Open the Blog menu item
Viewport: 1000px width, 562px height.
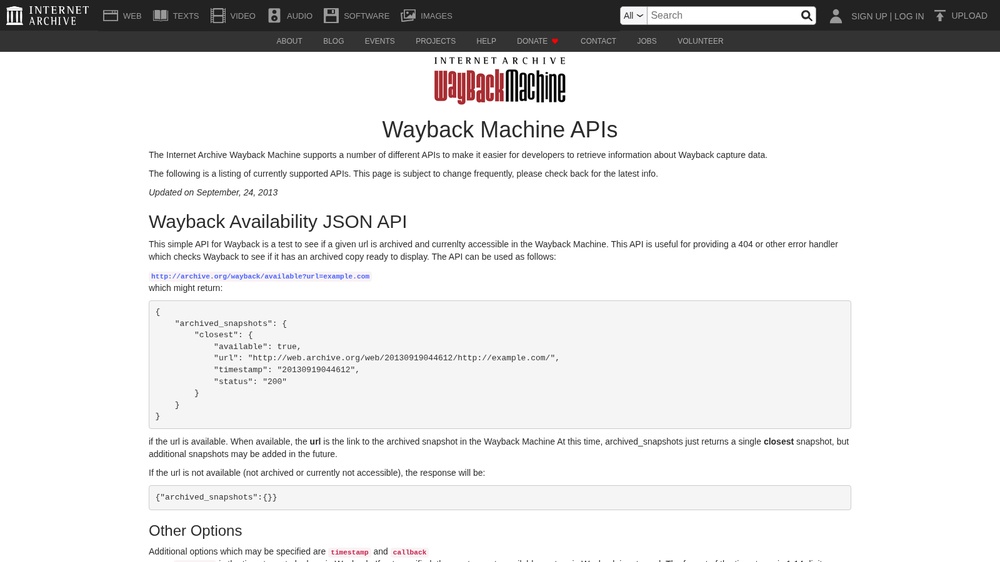[x=334, y=41]
